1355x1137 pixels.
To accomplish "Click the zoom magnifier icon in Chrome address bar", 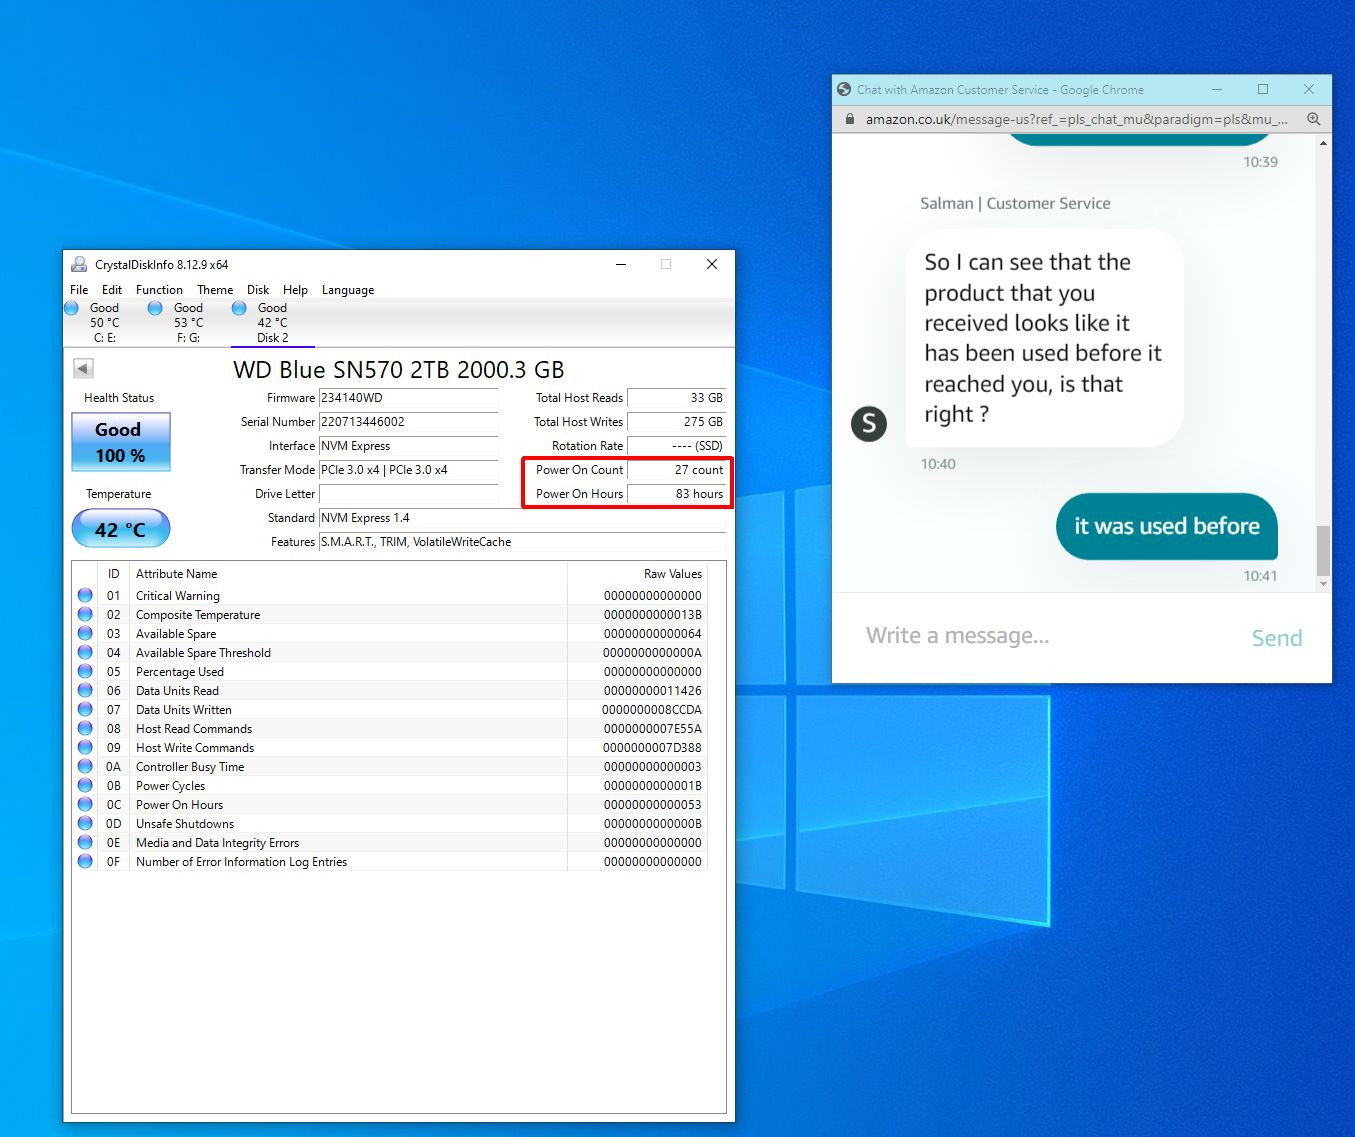I will click(1314, 119).
